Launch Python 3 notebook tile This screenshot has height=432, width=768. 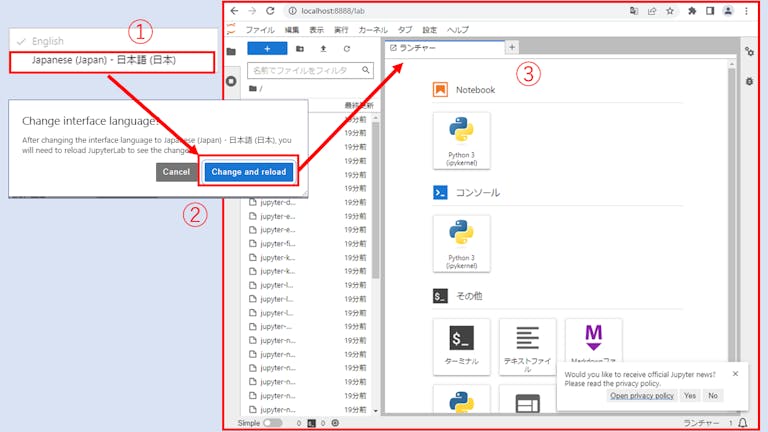click(x=461, y=141)
